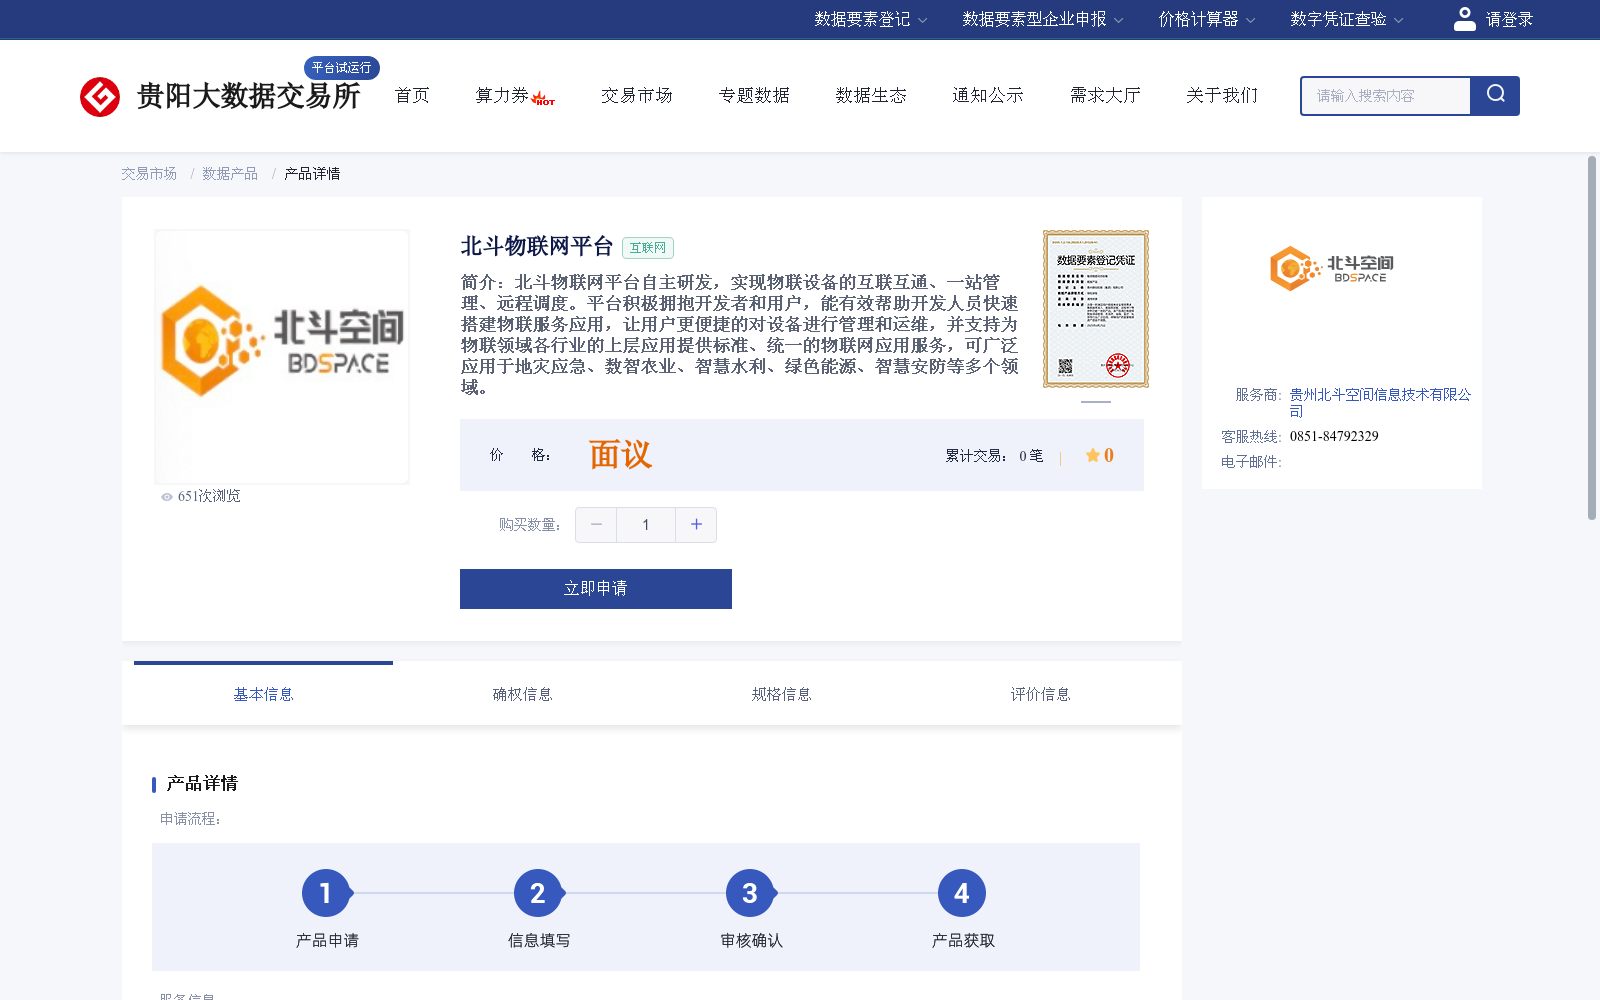Click the search input field

click(1386, 96)
